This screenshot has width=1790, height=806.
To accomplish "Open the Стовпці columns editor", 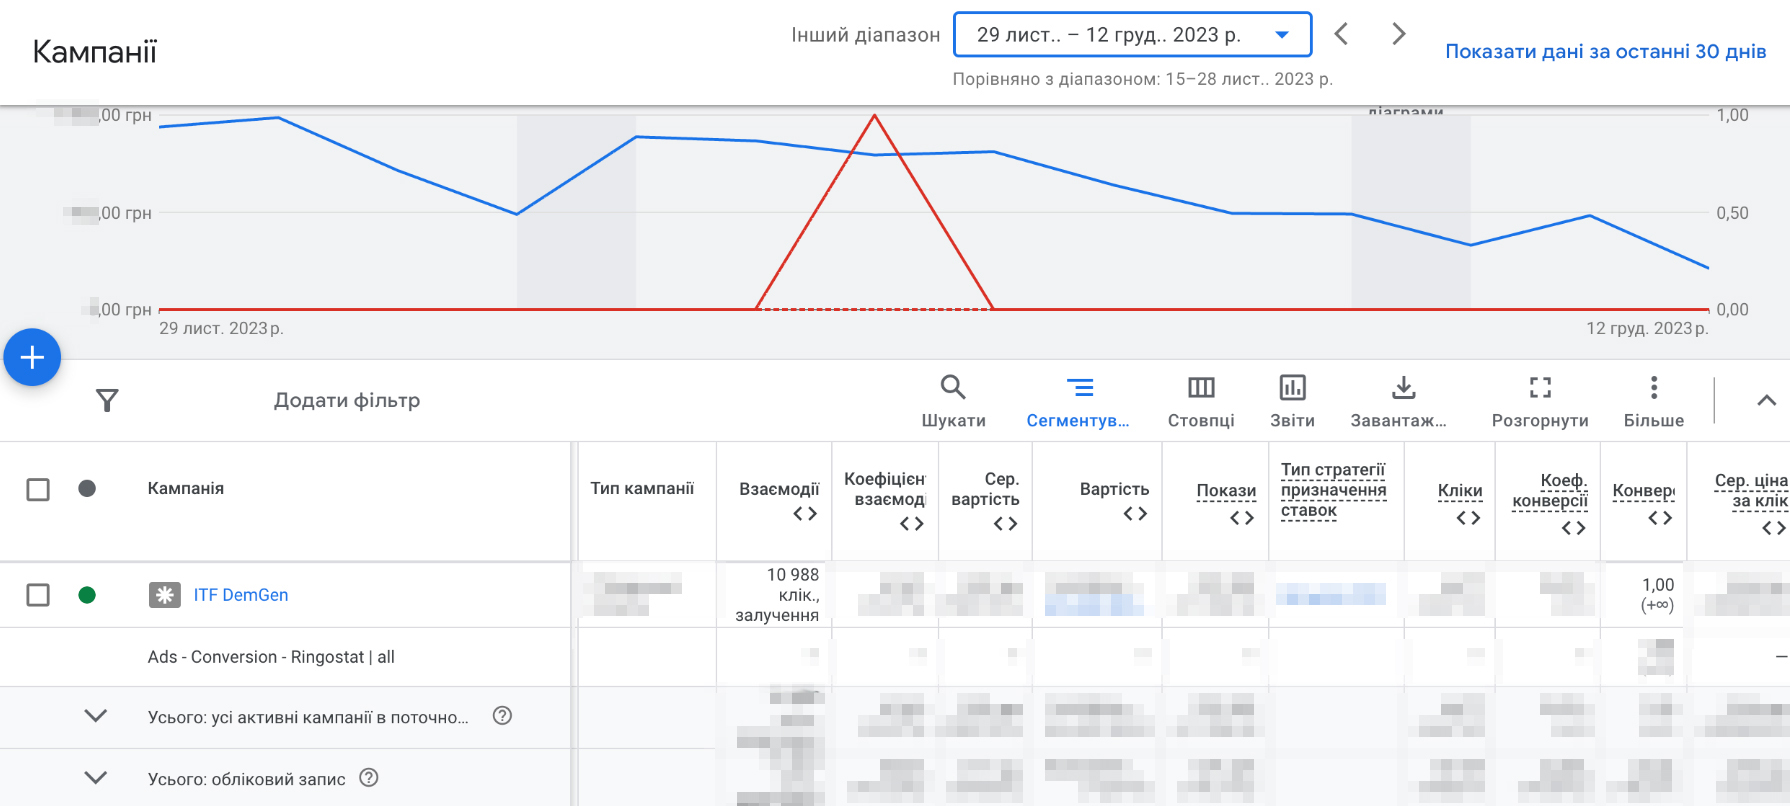I will (1201, 400).
